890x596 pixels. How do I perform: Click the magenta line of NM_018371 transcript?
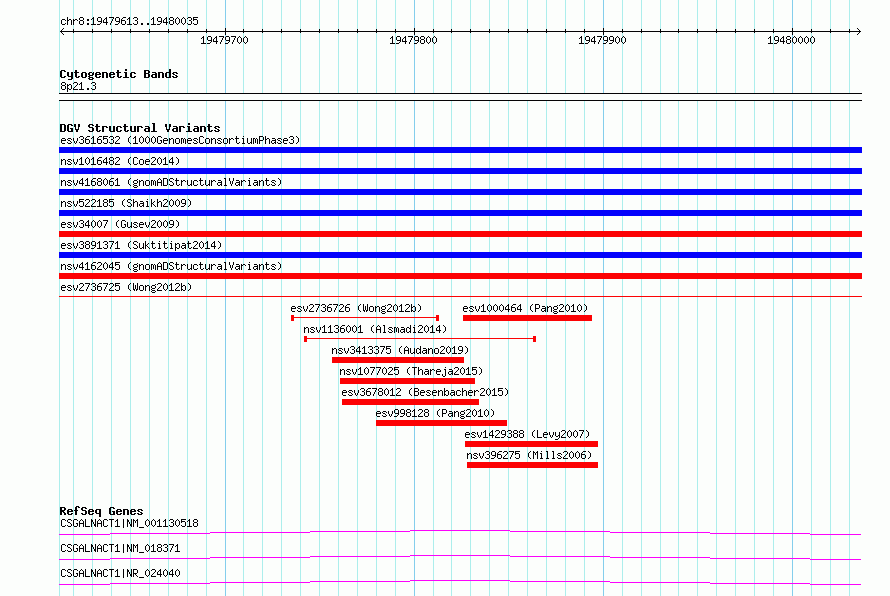click(460, 557)
